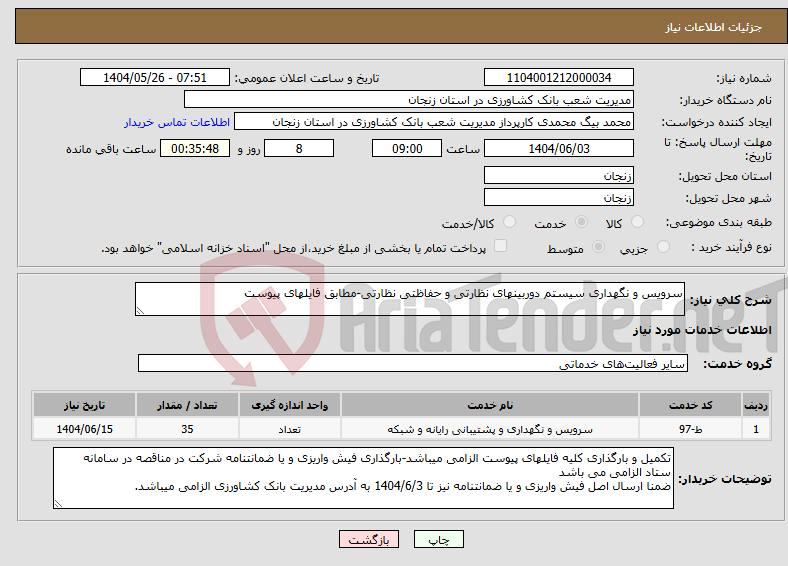Click the شرح کلی نیاز description textarea

click(410, 299)
